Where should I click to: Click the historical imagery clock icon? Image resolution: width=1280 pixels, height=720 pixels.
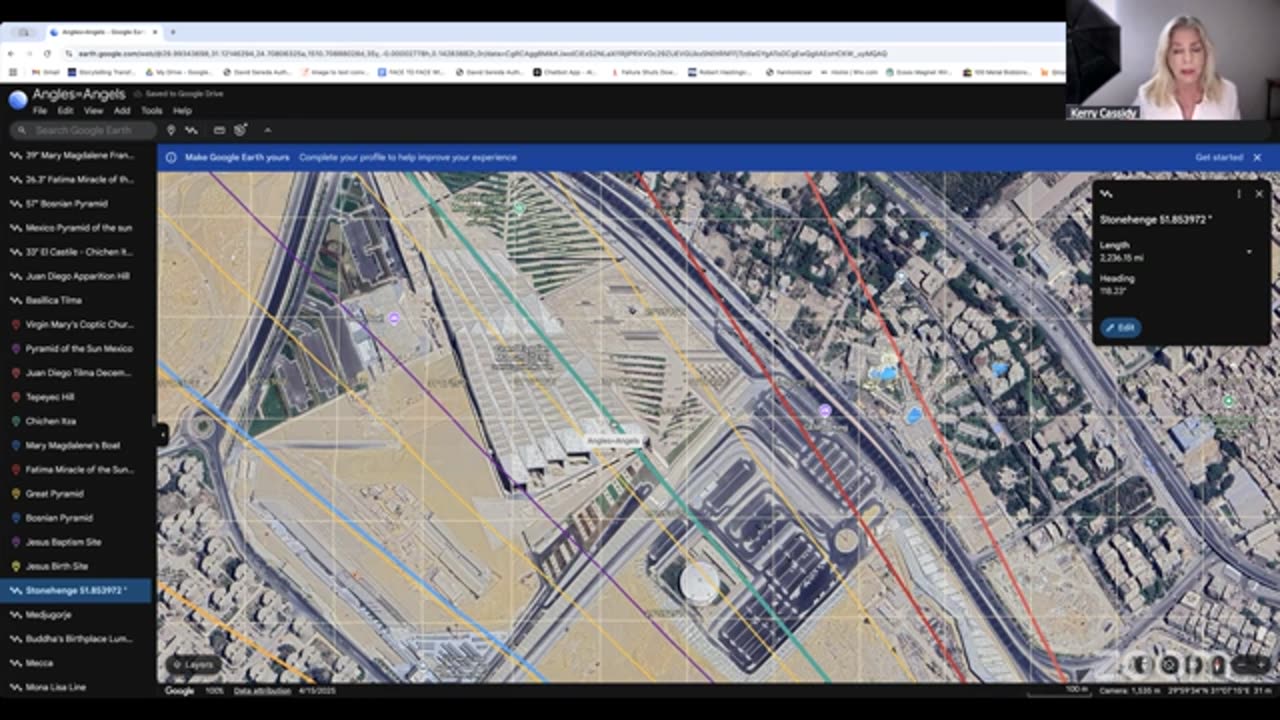[x=241, y=130]
